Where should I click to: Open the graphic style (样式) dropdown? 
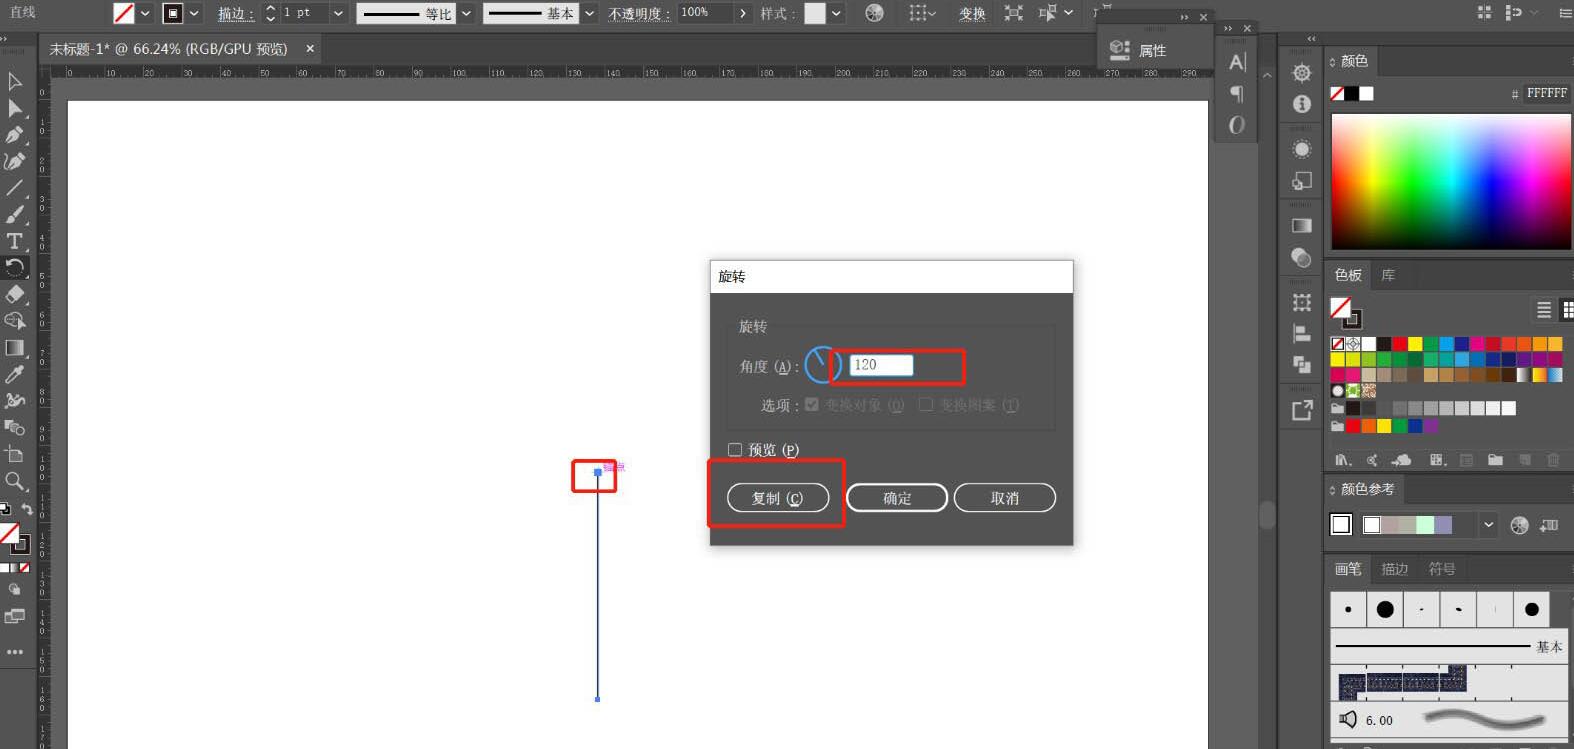point(836,13)
